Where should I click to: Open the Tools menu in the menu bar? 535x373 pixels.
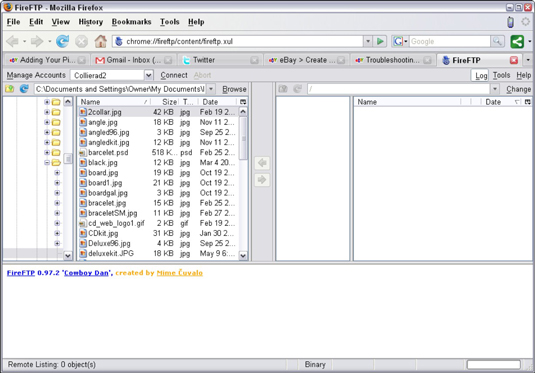170,22
